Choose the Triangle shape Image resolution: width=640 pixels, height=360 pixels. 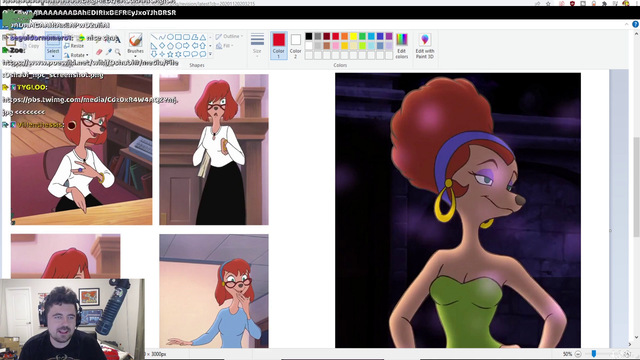(203, 37)
